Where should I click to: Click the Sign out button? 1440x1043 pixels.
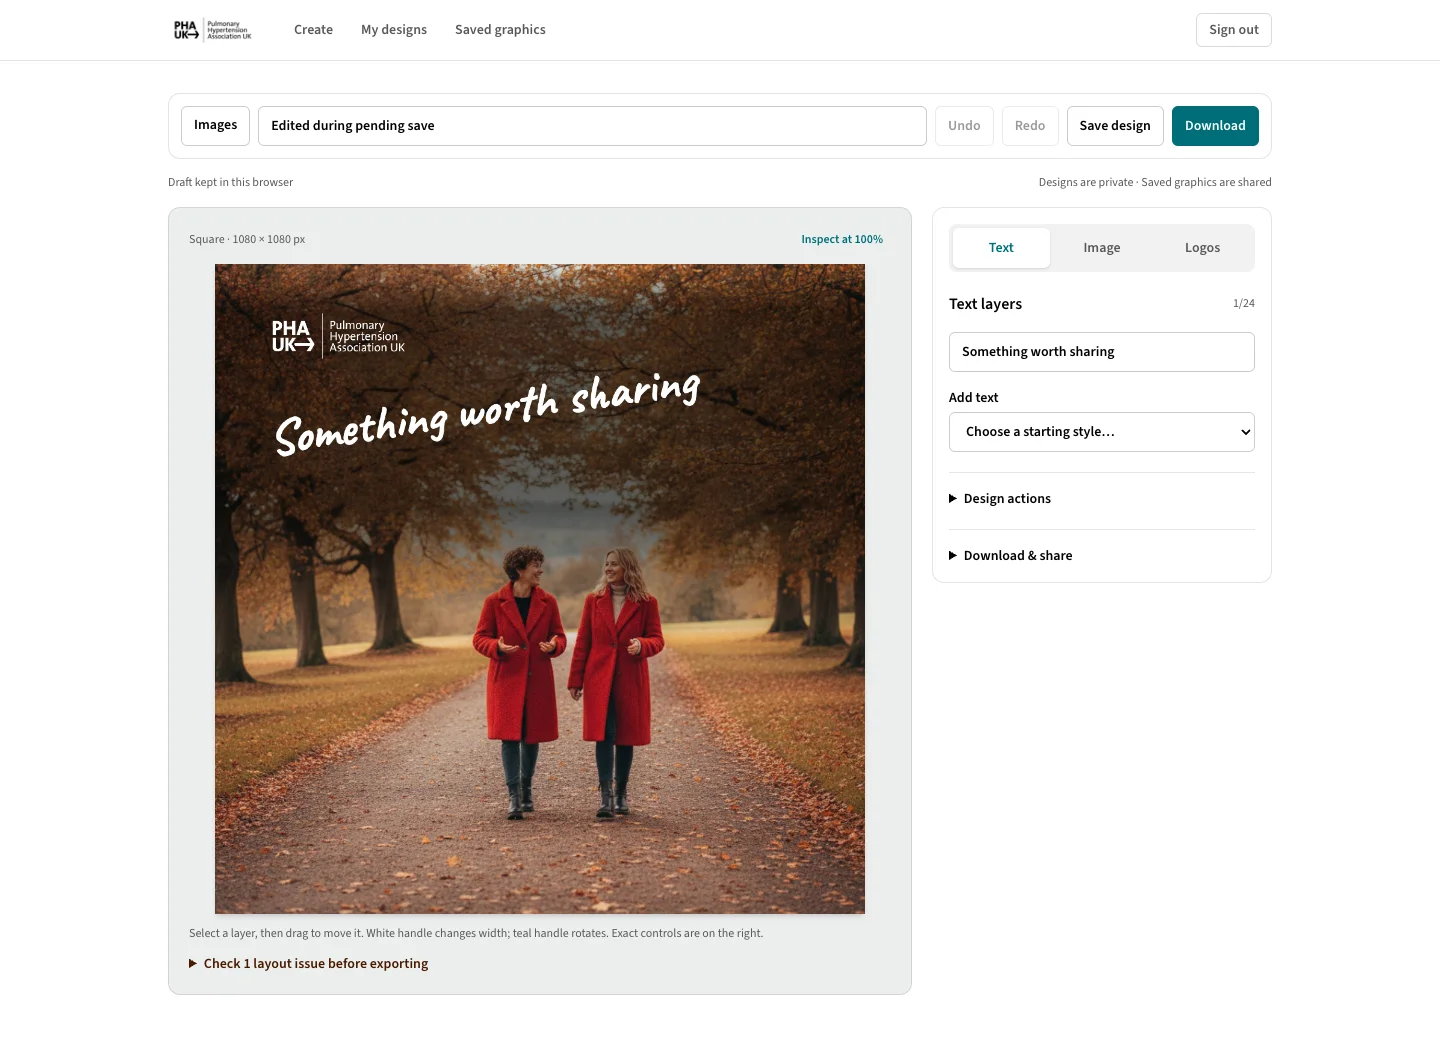1233,30
